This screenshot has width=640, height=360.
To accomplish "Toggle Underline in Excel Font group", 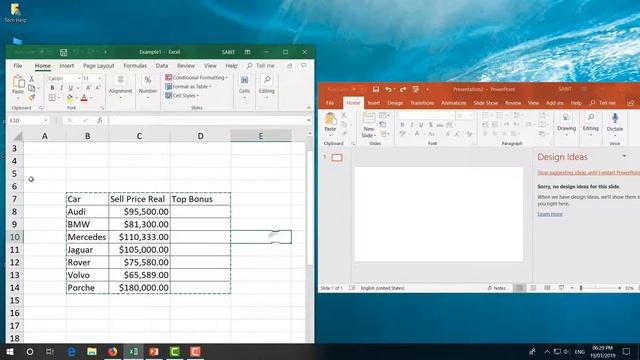I will [x=71, y=88].
